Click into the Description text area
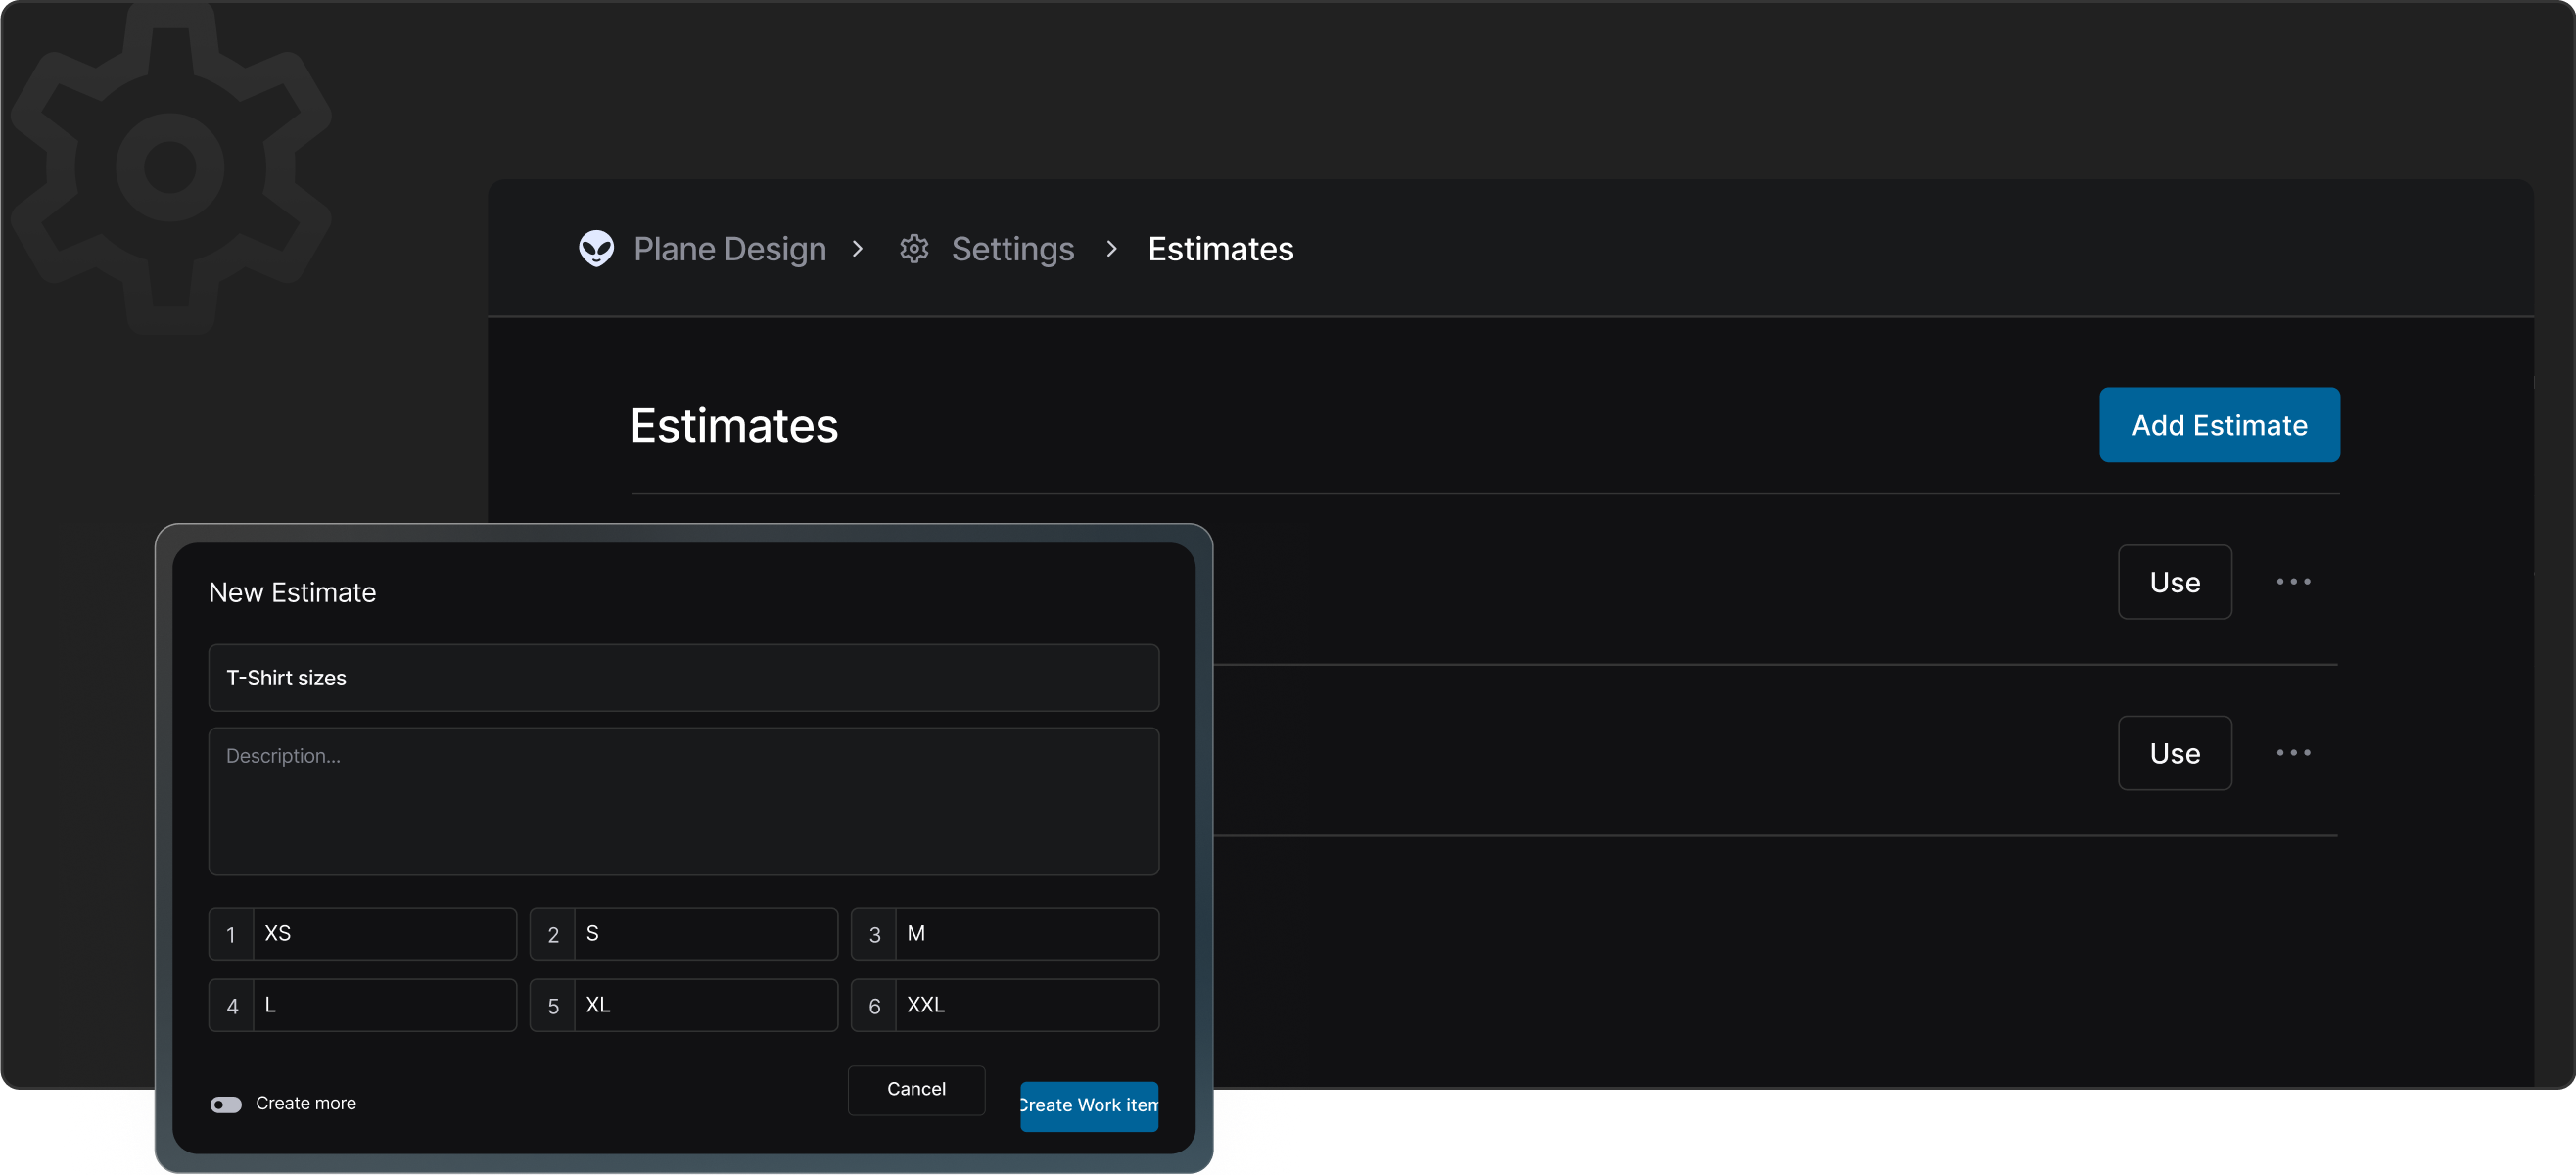Image resolution: width=2576 pixels, height=1175 pixels. pos(683,801)
